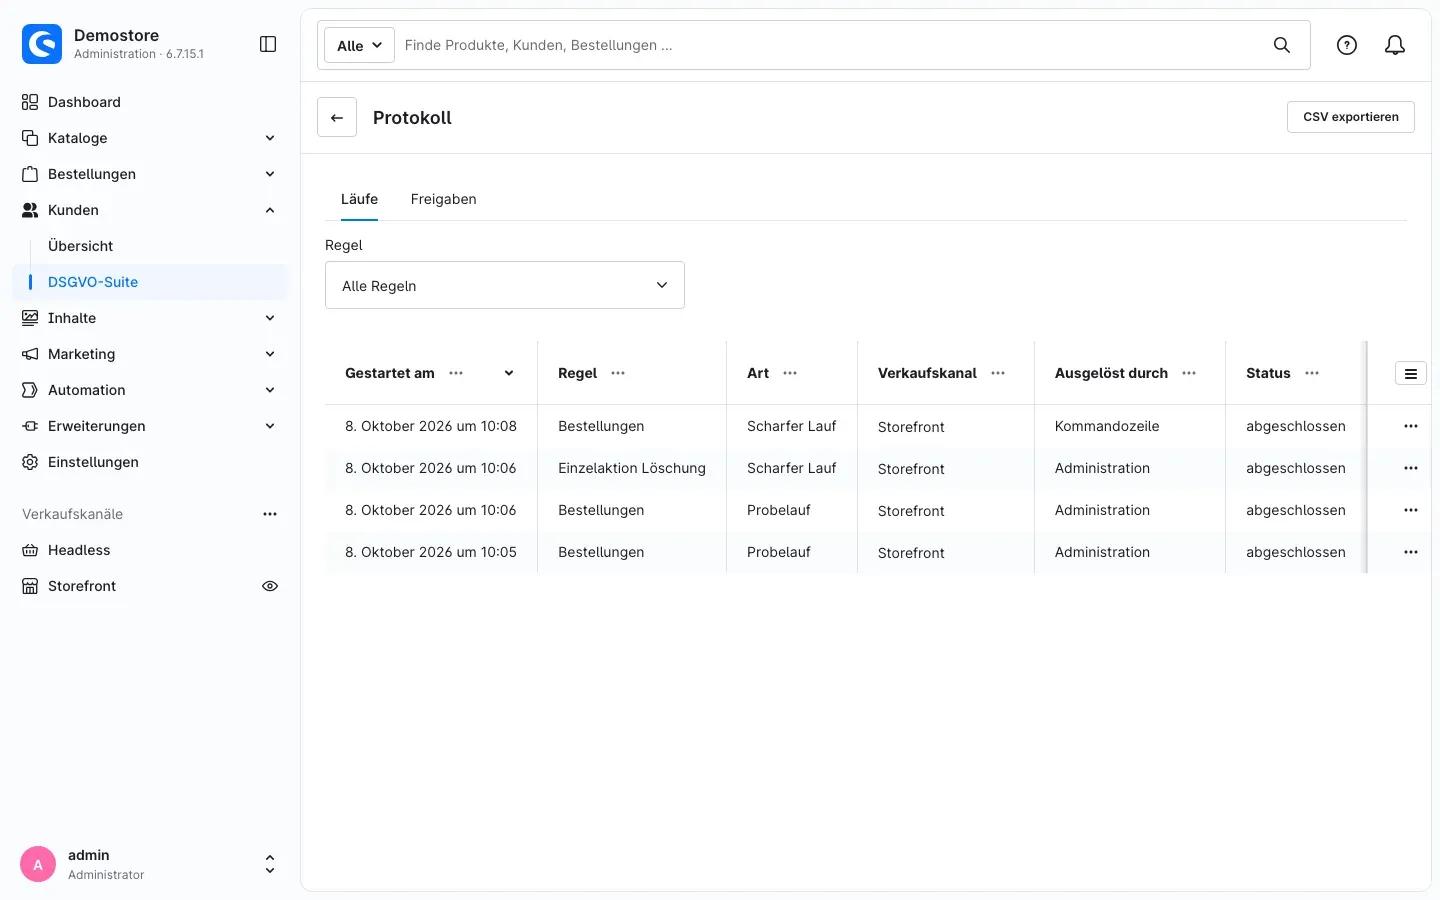
Task: Open Ausgelöst durch column options menu
Action: coord(1189,373)
